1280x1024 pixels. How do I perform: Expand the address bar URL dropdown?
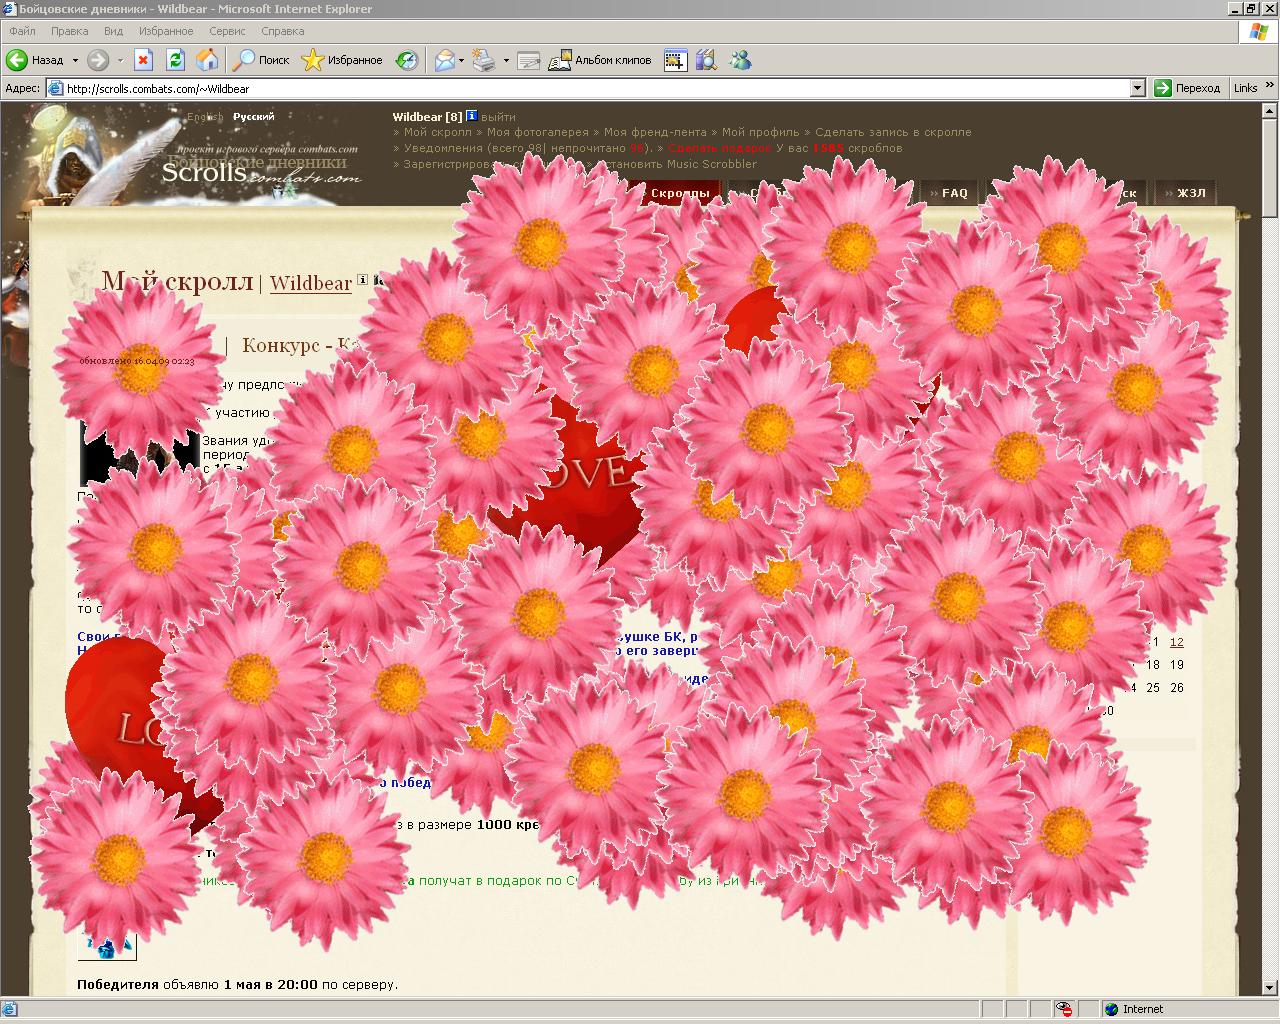pos(1137,88)
